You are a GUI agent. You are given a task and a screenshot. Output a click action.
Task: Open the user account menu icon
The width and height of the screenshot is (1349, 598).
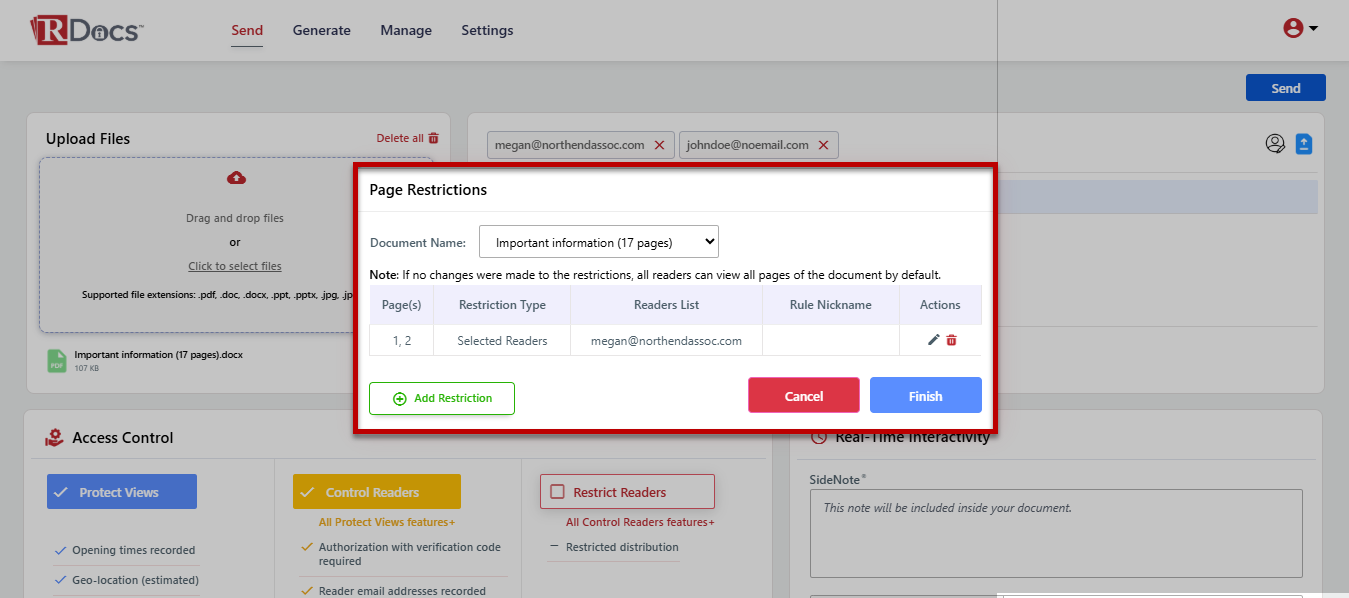coord(1293,28)
